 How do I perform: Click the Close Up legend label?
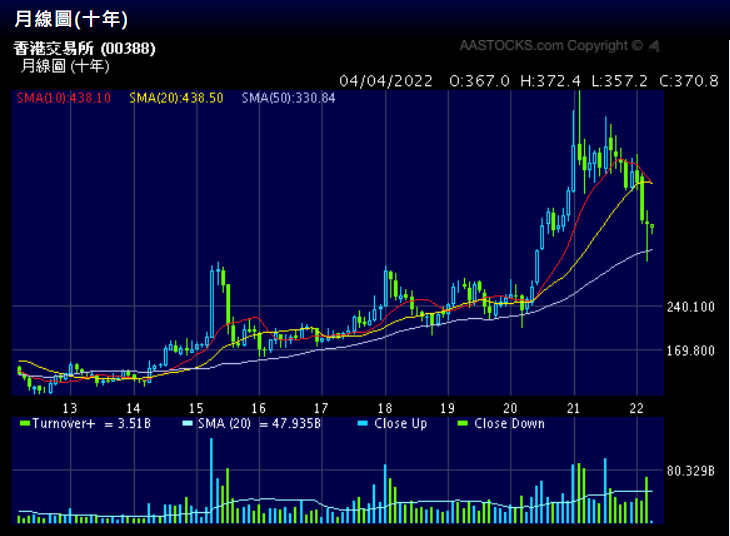pyautogui.click(x=400, y=423)
